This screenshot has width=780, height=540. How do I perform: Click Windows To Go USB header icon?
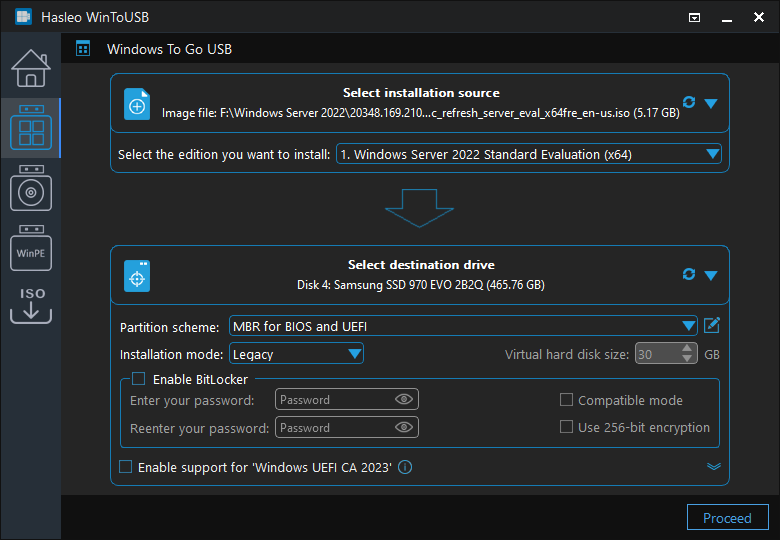[x=83, y=49]
